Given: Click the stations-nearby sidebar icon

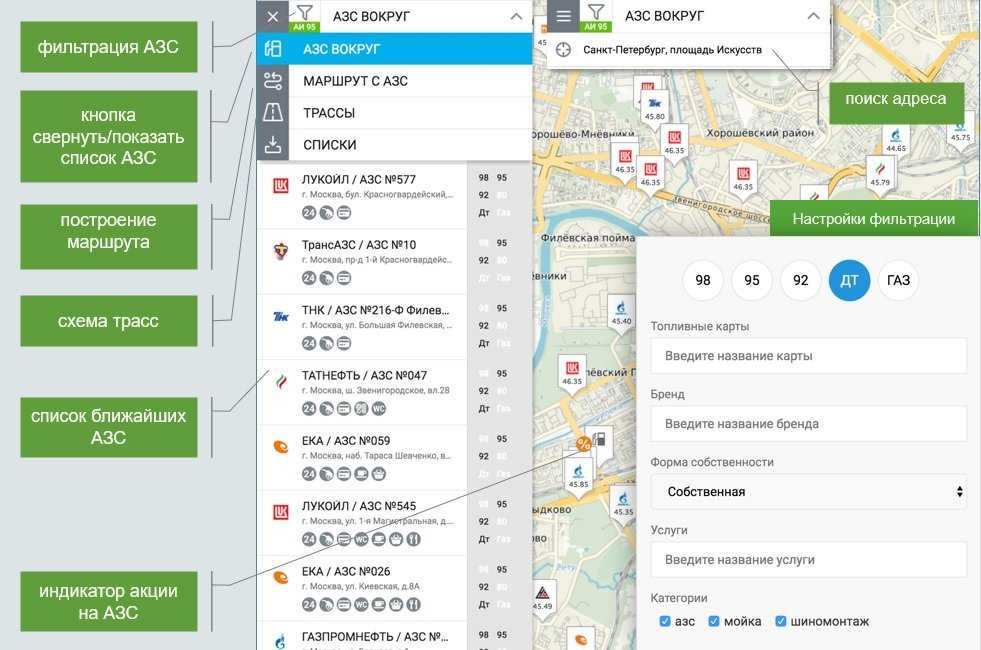Looking at the screenshot, I should tap(273, 49).
